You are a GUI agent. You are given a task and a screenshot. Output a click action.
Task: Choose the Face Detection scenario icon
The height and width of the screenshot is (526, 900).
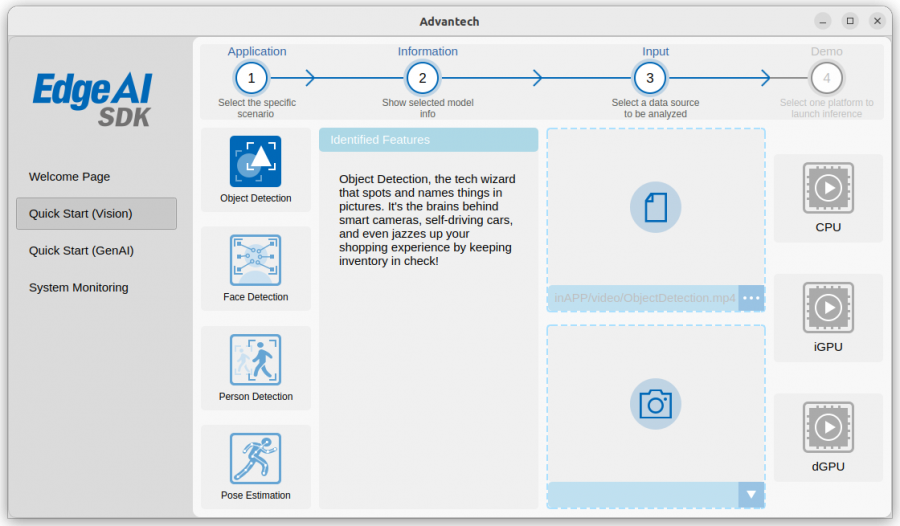(x=255, y=260)
